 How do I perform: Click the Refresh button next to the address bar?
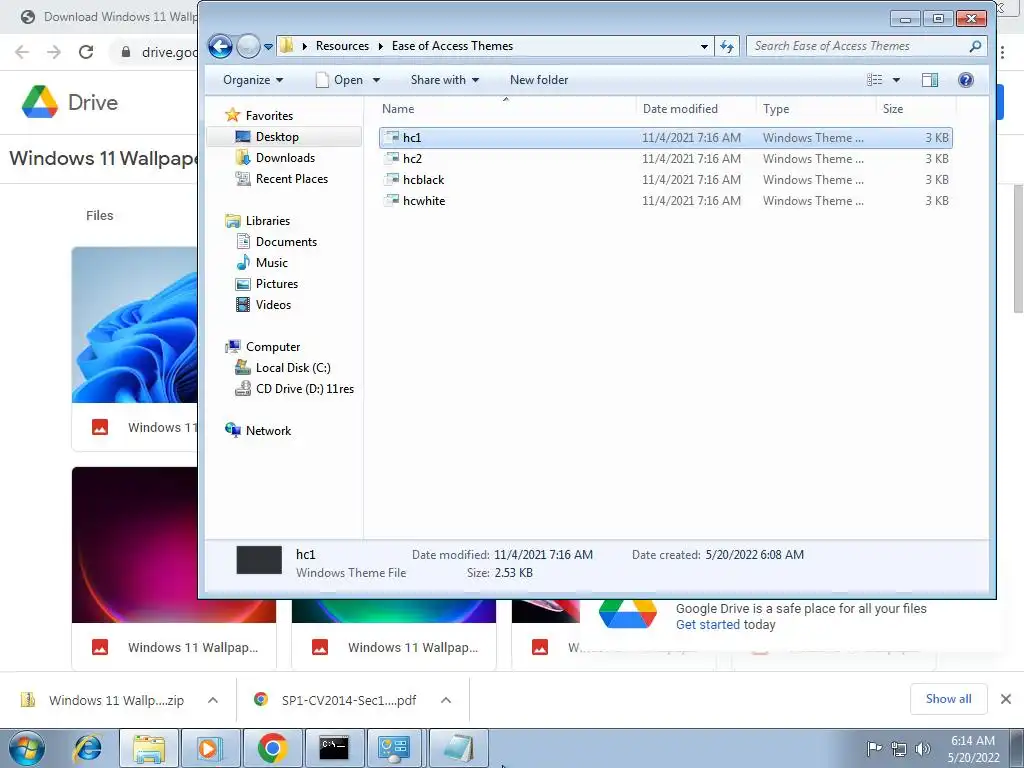[727, 46]
